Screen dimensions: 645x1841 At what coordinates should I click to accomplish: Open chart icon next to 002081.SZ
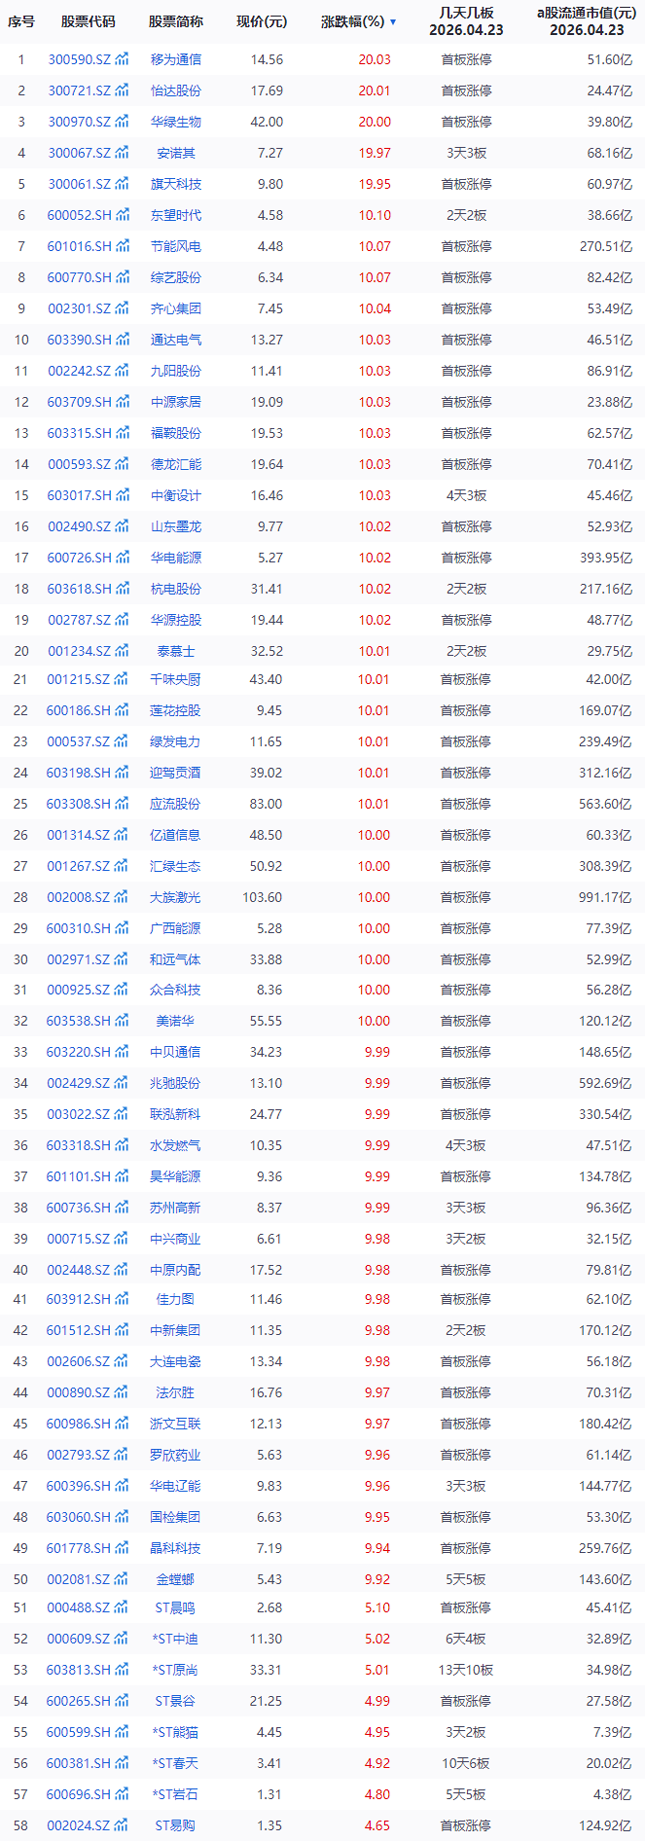(x=122, y=1580)
